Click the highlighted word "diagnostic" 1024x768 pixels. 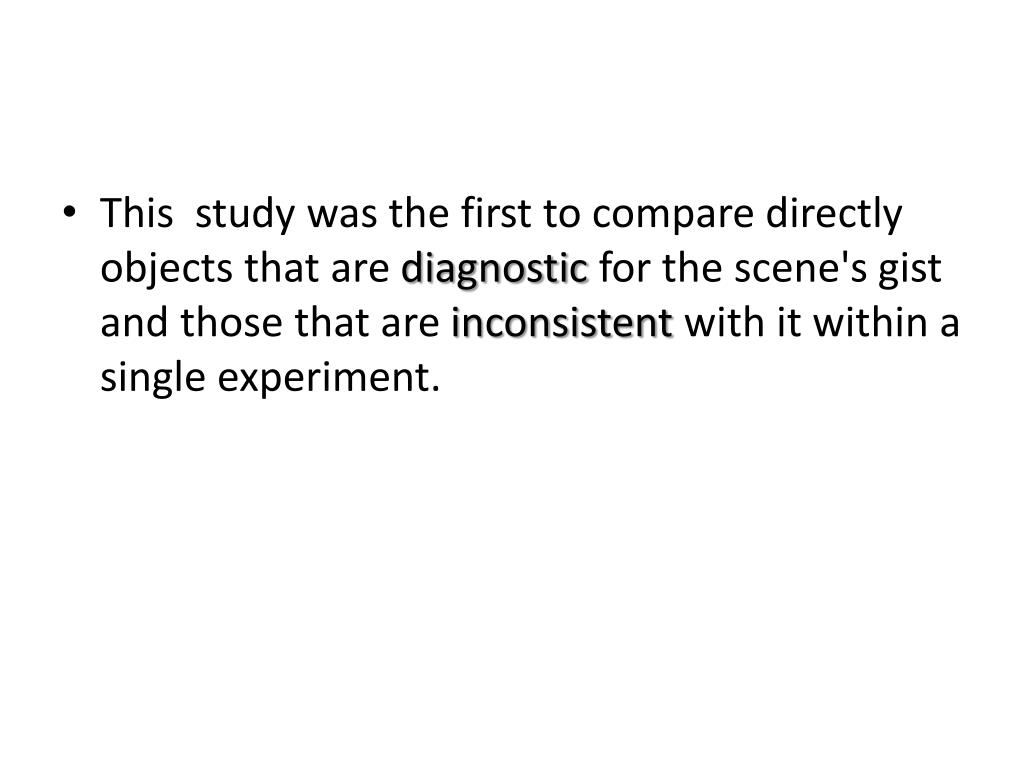(495, 268)
